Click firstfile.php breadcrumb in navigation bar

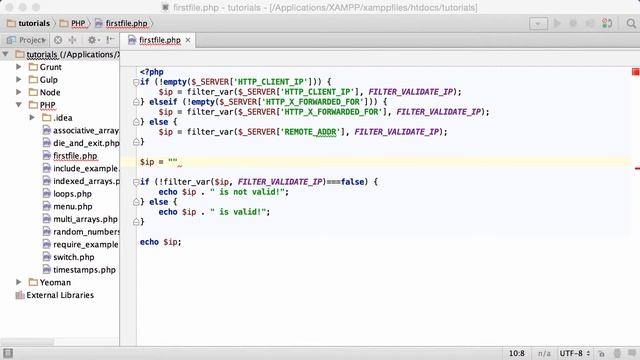[x=121, y=24]
